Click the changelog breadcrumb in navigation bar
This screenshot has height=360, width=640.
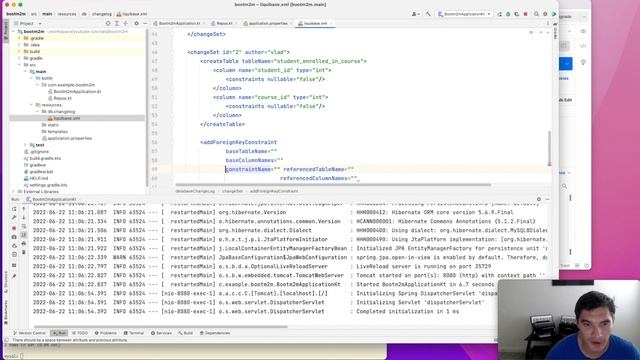102,14
